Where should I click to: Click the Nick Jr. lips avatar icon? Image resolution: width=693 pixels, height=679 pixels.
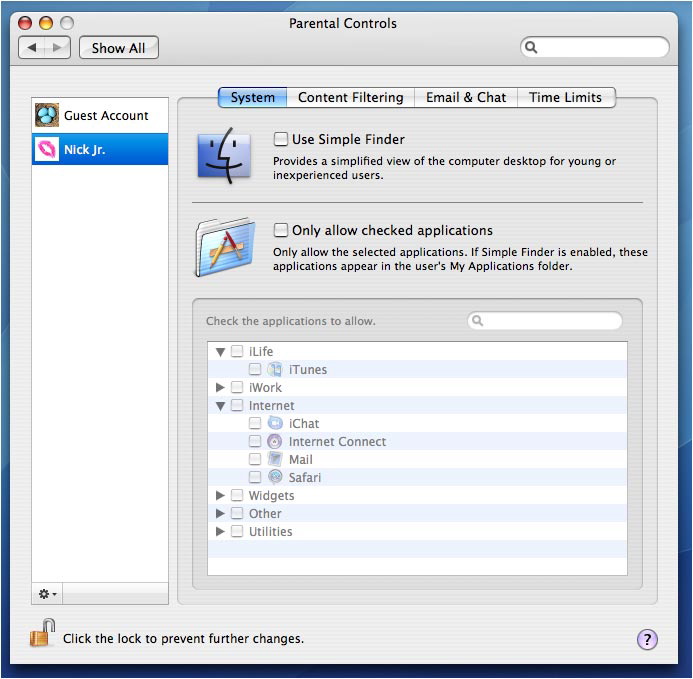click(x=47, y=149)
